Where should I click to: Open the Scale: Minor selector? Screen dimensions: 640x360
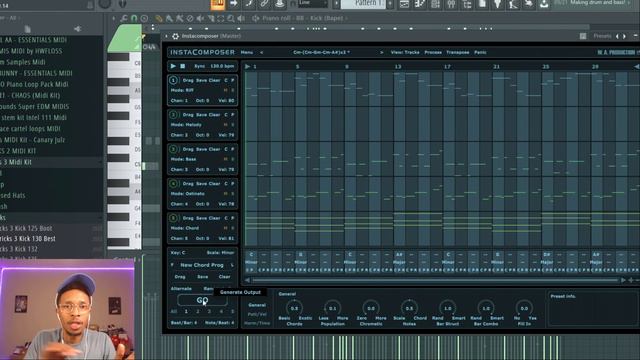click(x=220, y=253)
